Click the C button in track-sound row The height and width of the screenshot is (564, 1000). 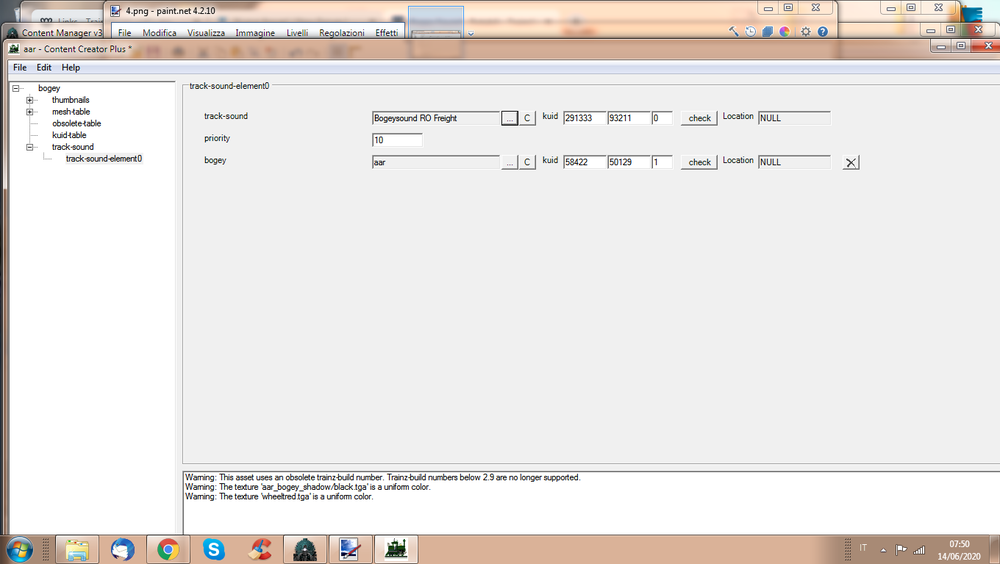527,118
